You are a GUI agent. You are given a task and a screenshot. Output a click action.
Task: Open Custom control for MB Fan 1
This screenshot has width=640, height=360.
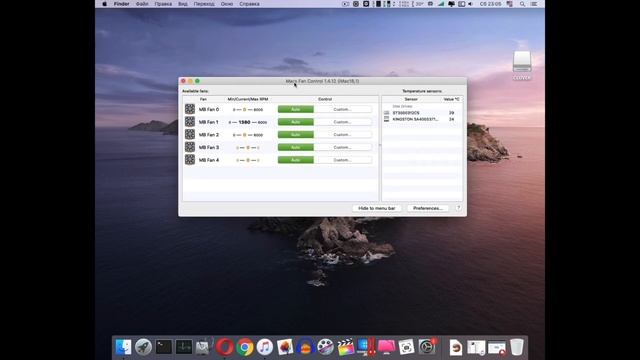click(342, 122)
